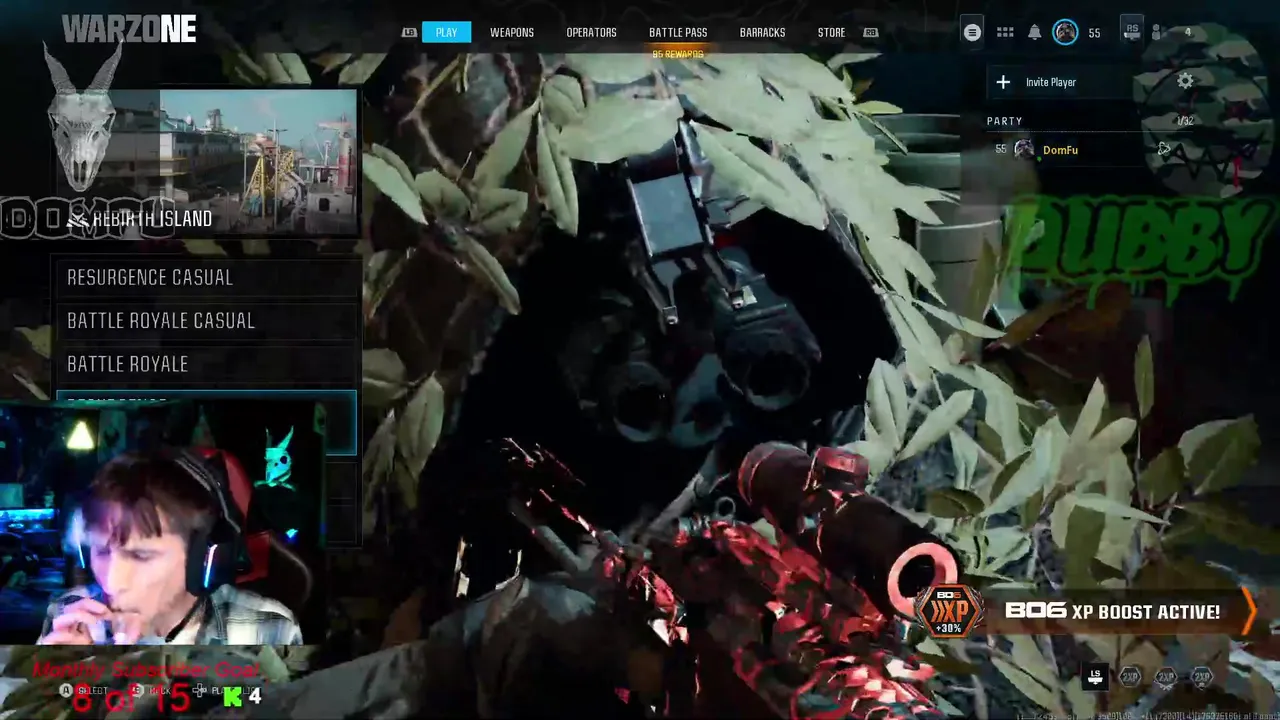Select the Play tab
Screen dimensions: 1280x720
[x=446, y=32]
